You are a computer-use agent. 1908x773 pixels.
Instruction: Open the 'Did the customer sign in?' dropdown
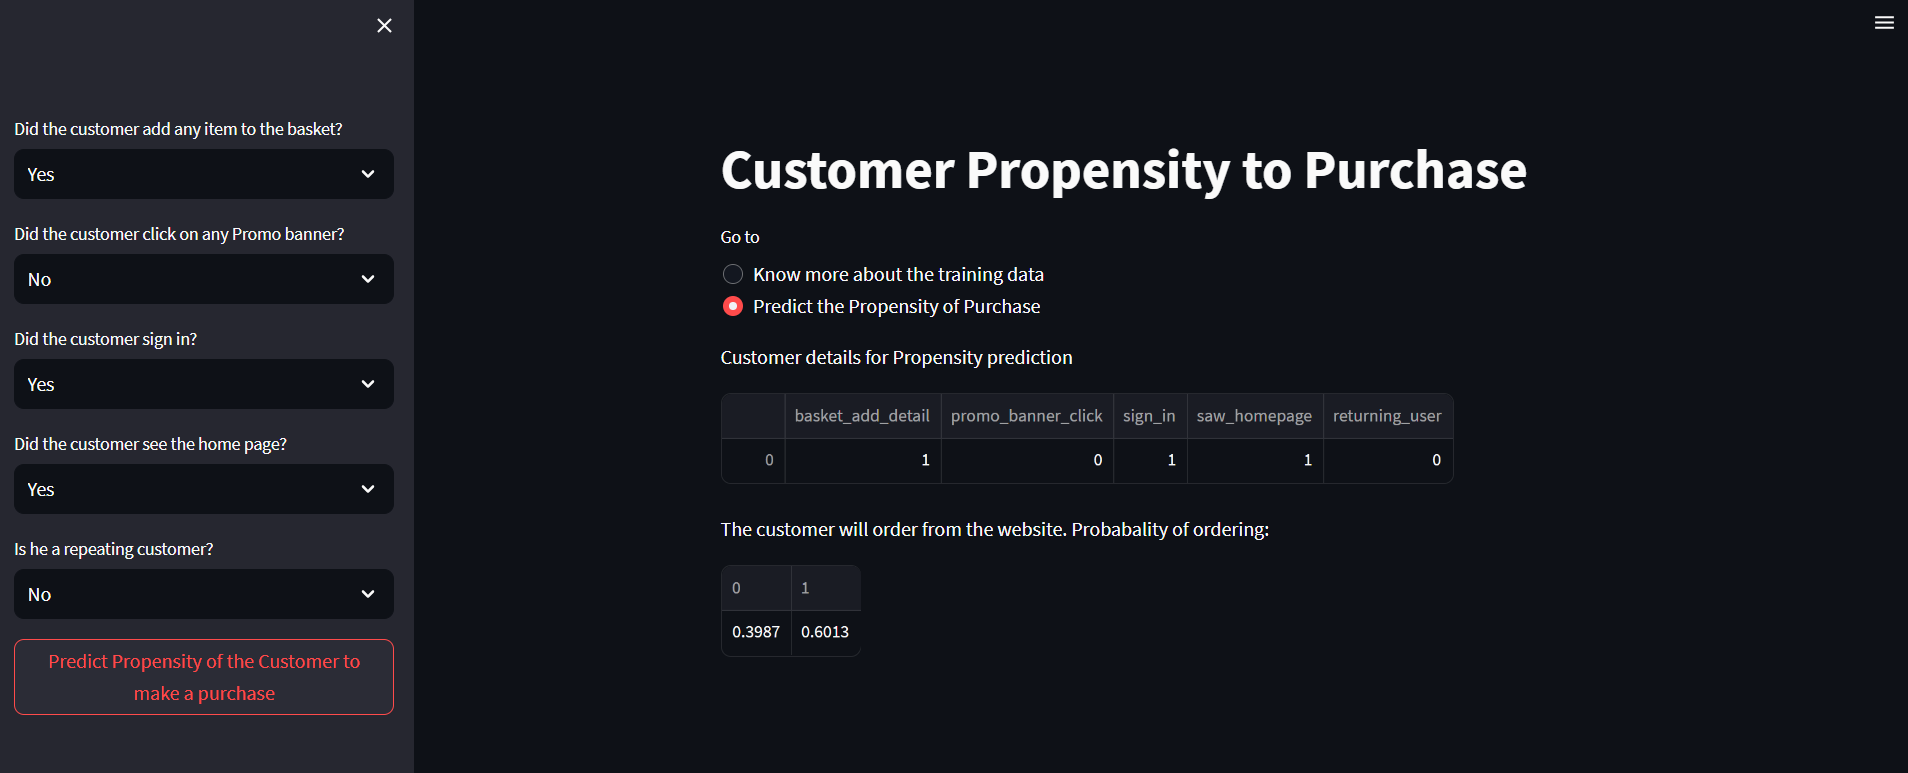tap(203, 384)
